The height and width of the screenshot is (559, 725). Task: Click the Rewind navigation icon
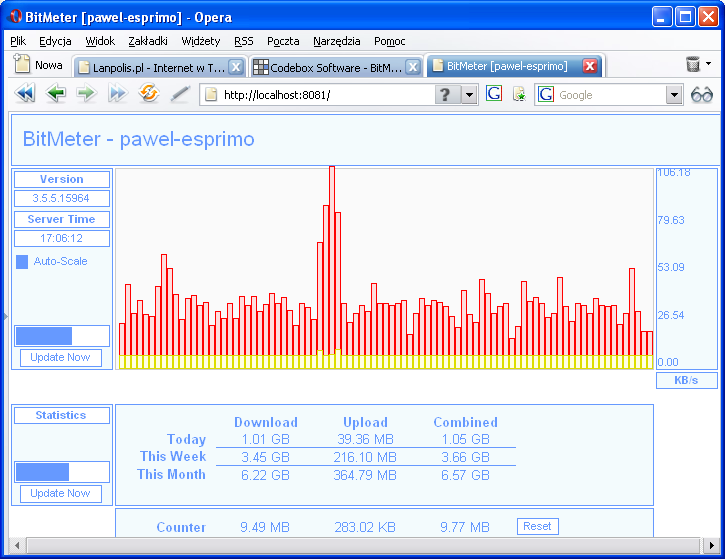coord(25,94)
